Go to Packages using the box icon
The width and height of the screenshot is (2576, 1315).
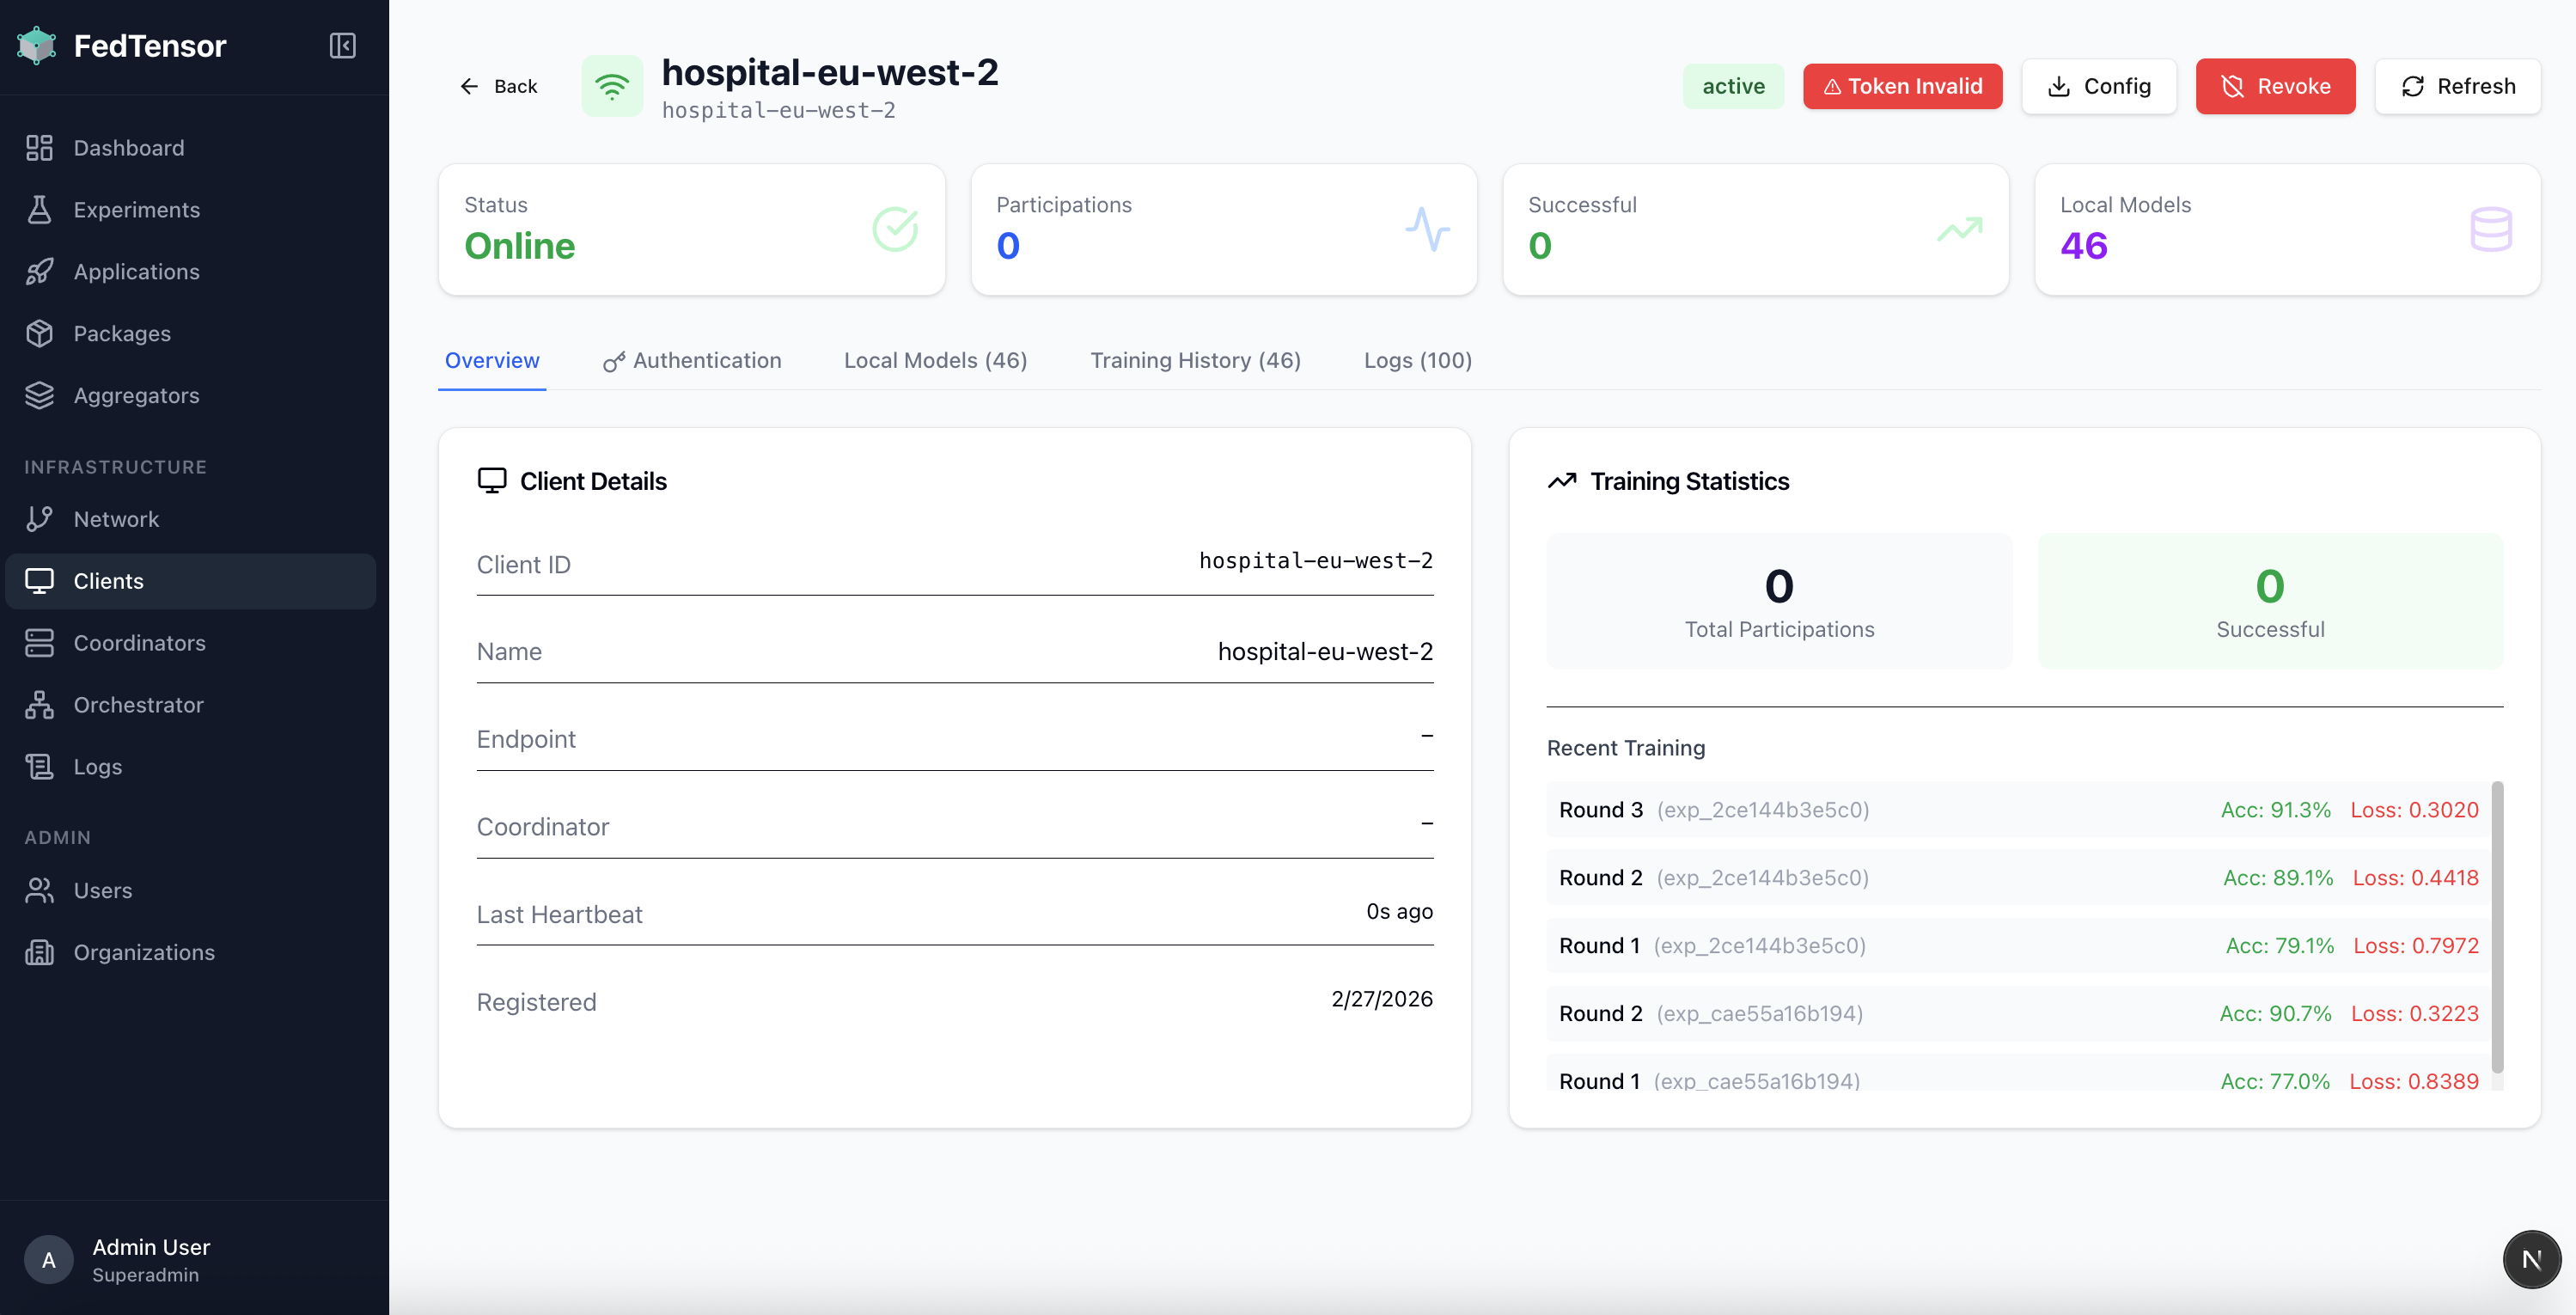point(39,334)
